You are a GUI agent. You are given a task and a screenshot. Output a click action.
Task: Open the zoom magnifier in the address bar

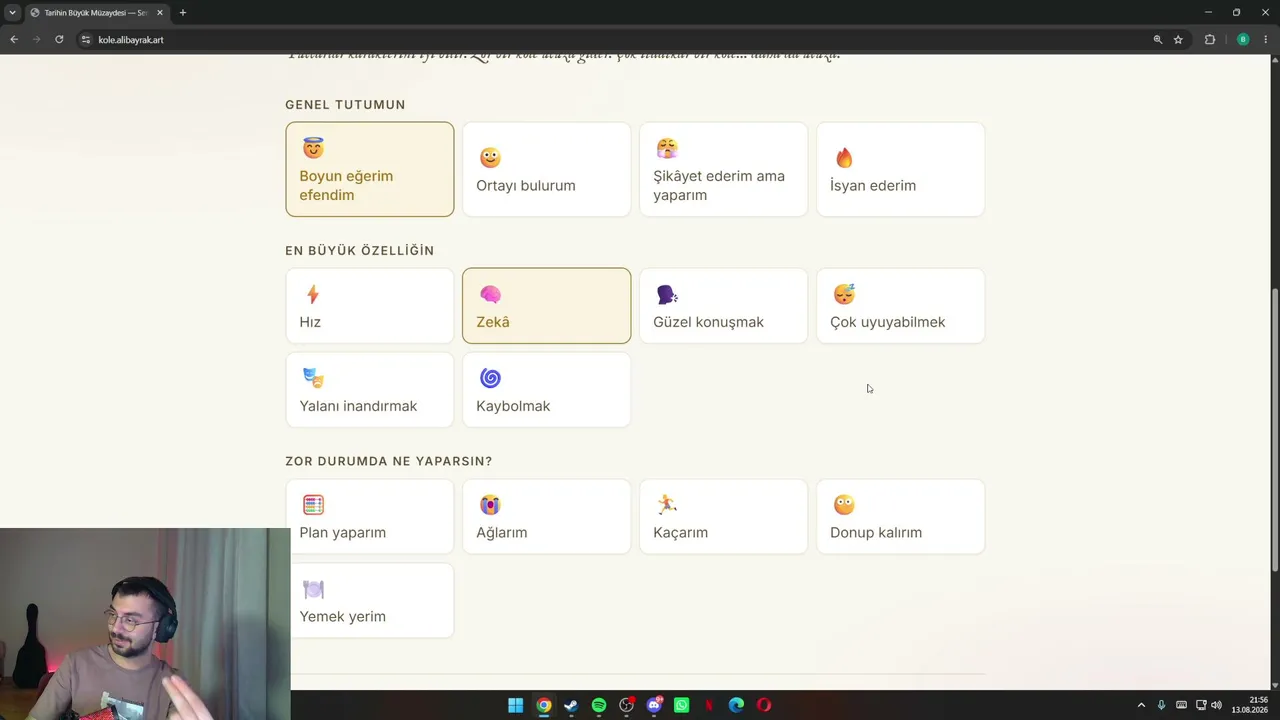[1157, 39]
